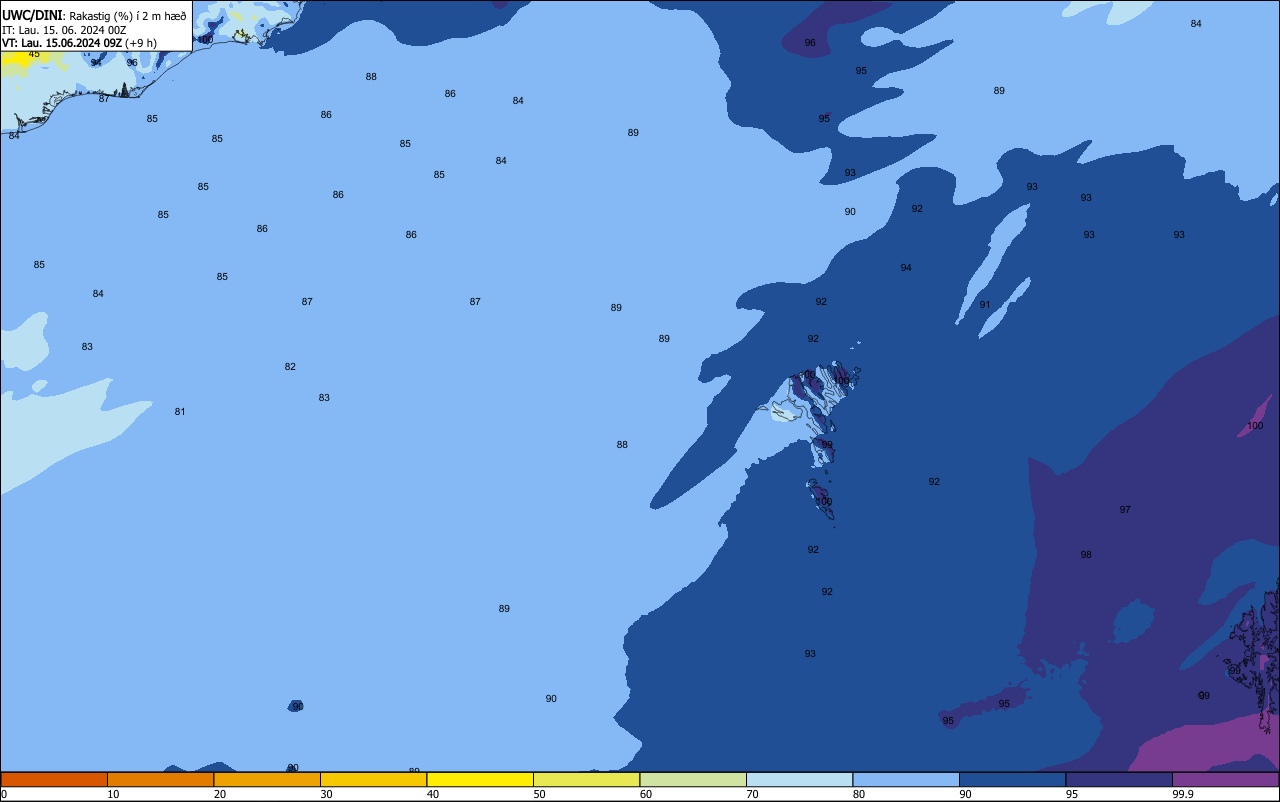Image resolution: width=1280 pixels, height=802 pixels.
Task: Click the legend tick label 60
Action: (x=646, y=794)
